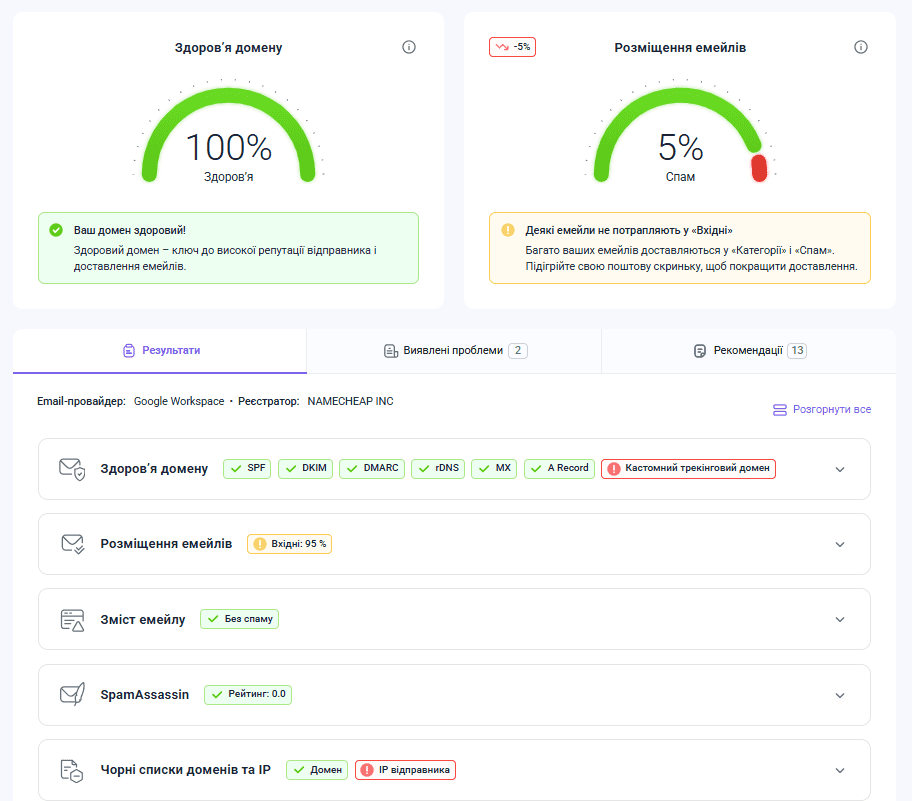Click the -5% trend badge
912x801 pixels.
click(512, 47)
